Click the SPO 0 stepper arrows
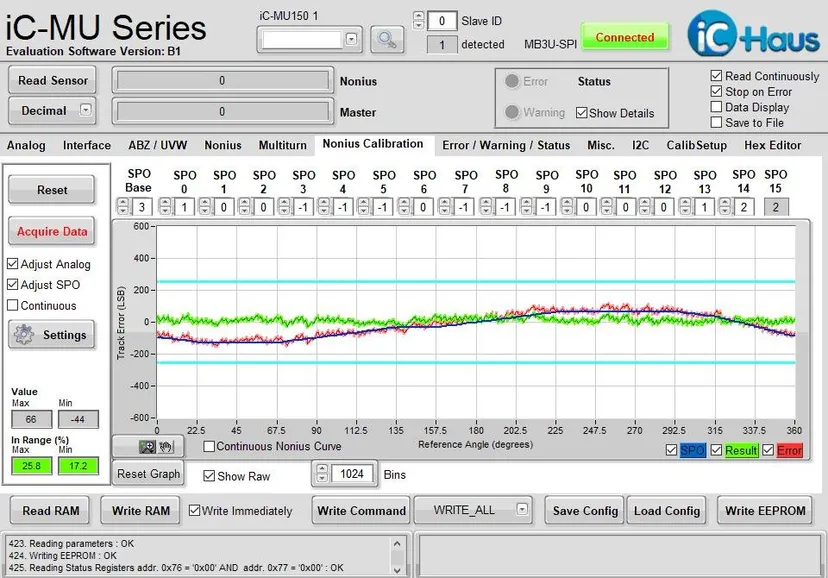The height and width of the screenshot is (578, 828). tap(165, 206)
